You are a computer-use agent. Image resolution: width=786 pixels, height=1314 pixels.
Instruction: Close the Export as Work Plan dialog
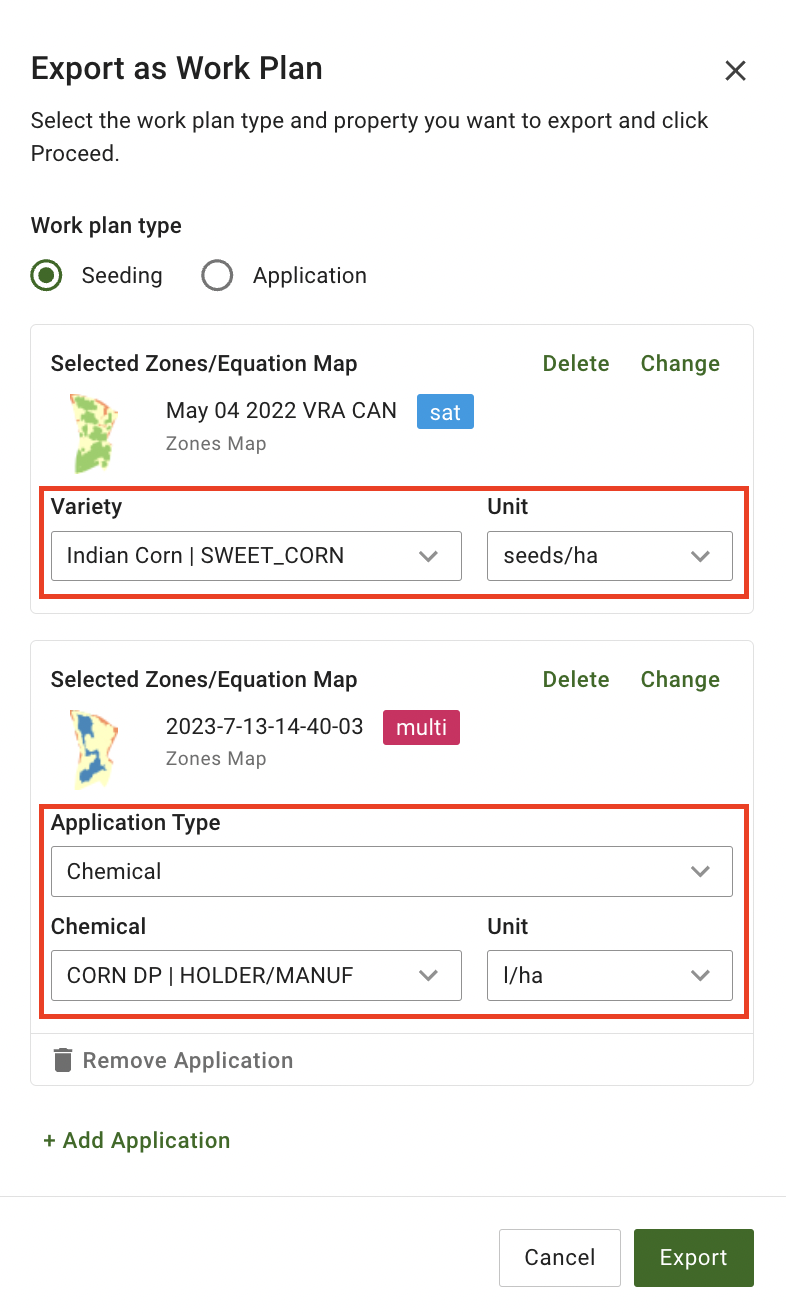point(735,70)
